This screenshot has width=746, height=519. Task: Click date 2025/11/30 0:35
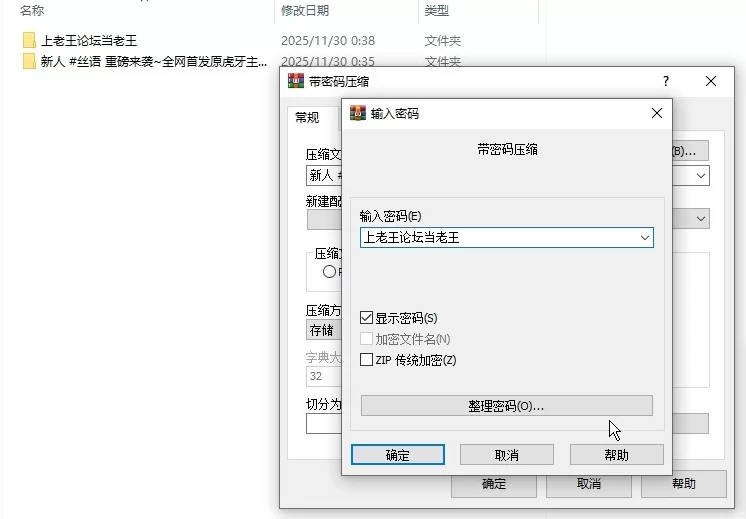coord(328,61)
